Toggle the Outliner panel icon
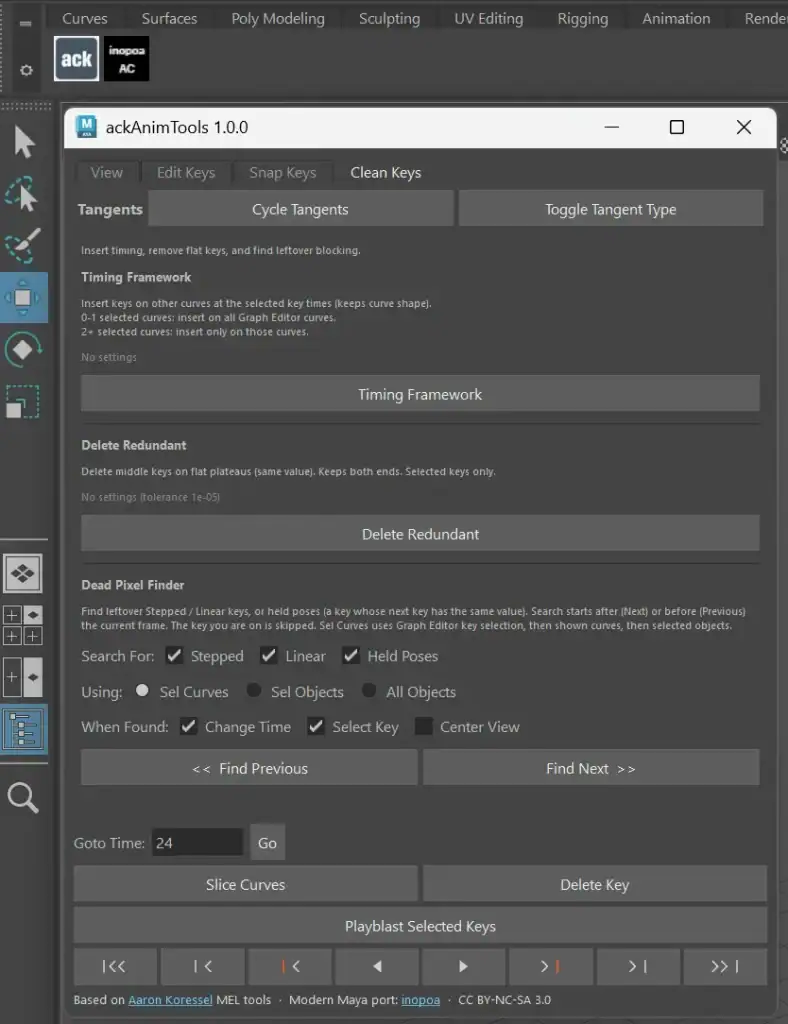 24,729
